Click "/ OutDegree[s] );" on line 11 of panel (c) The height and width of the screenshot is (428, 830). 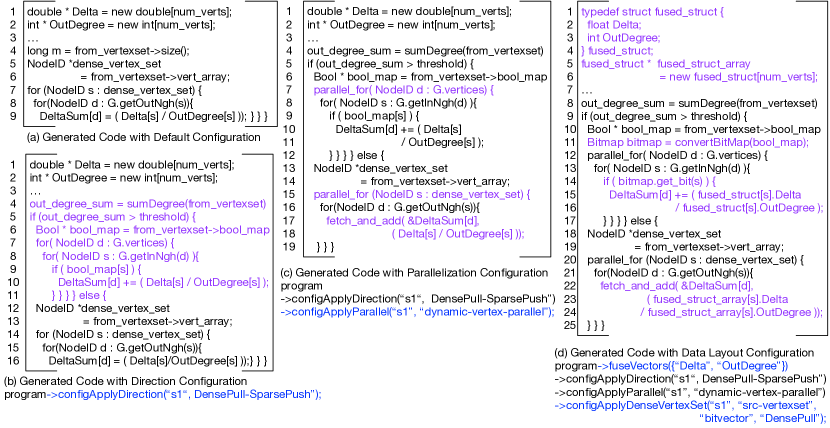[x=443, y=143]
